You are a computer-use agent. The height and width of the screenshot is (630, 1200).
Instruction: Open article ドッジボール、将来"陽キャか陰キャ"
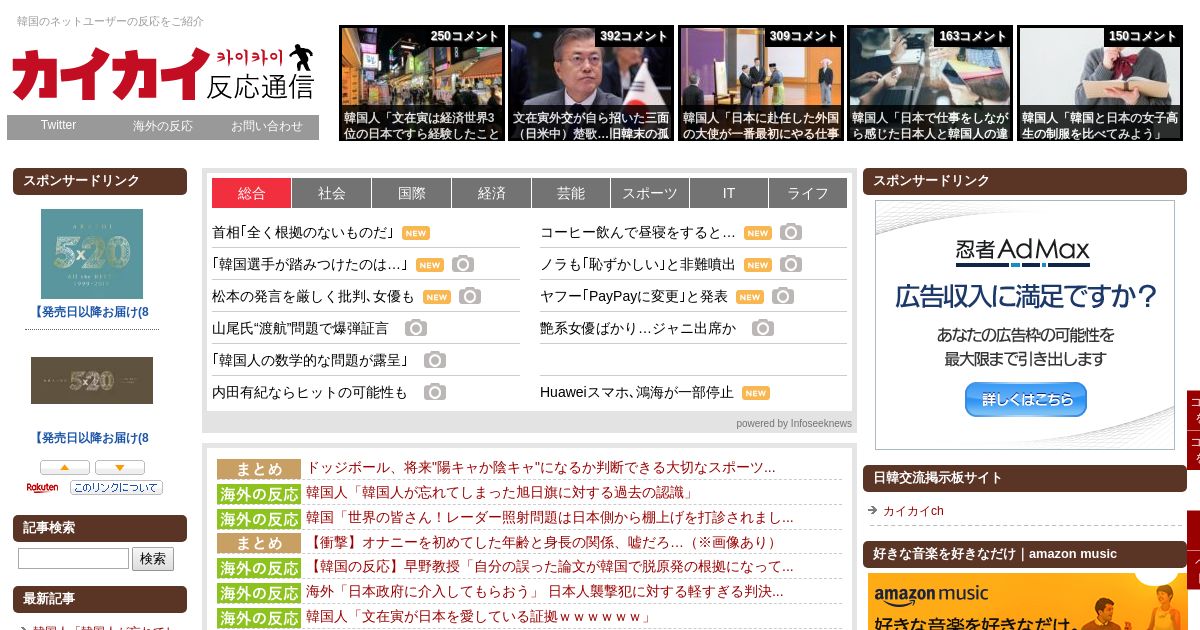[540, 468]
